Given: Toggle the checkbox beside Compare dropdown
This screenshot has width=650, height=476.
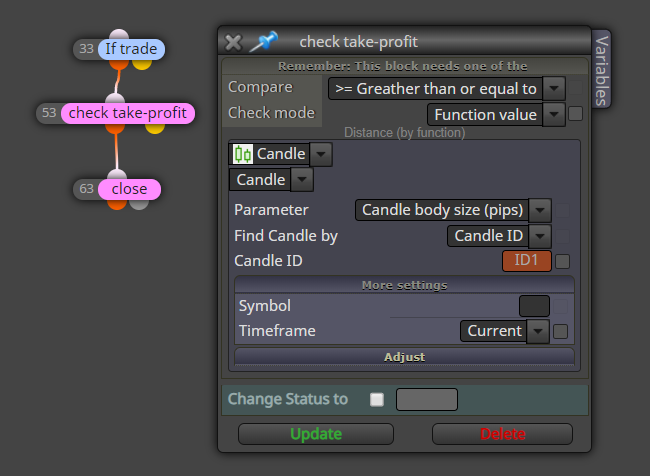Looking at the screenshot, I should 575,88.
